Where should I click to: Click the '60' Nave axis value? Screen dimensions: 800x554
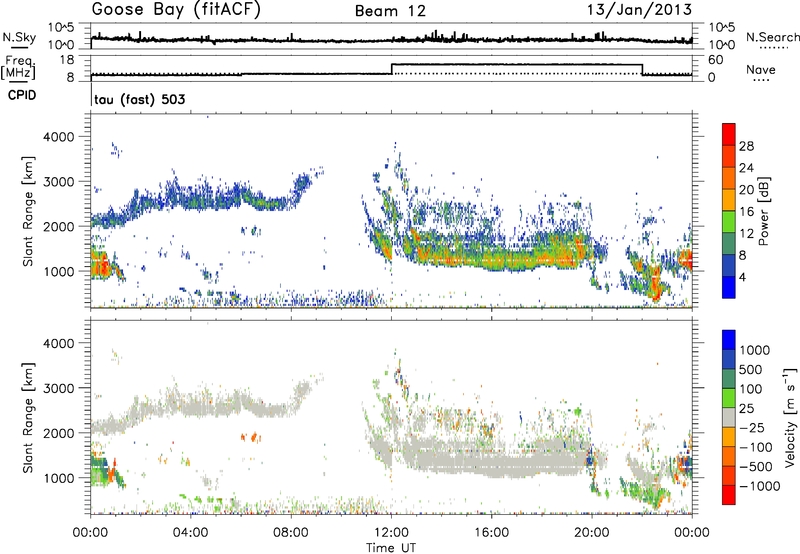716,60
